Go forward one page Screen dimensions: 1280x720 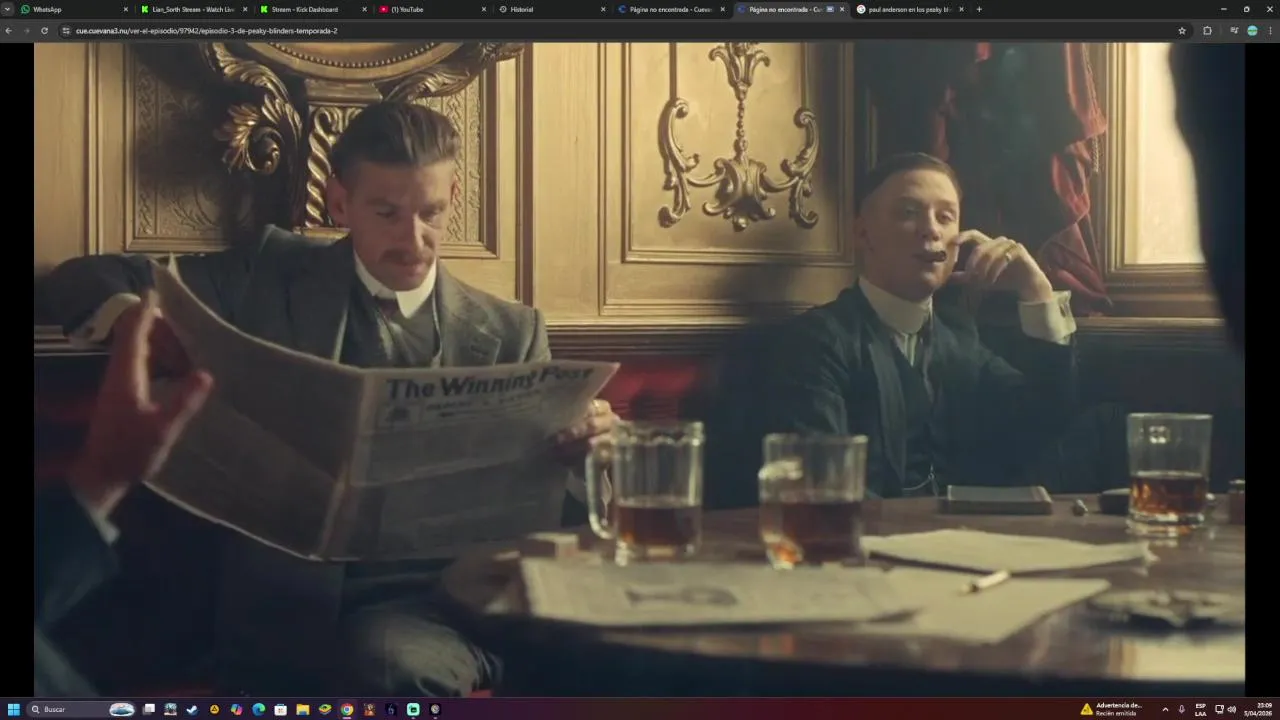26,31
